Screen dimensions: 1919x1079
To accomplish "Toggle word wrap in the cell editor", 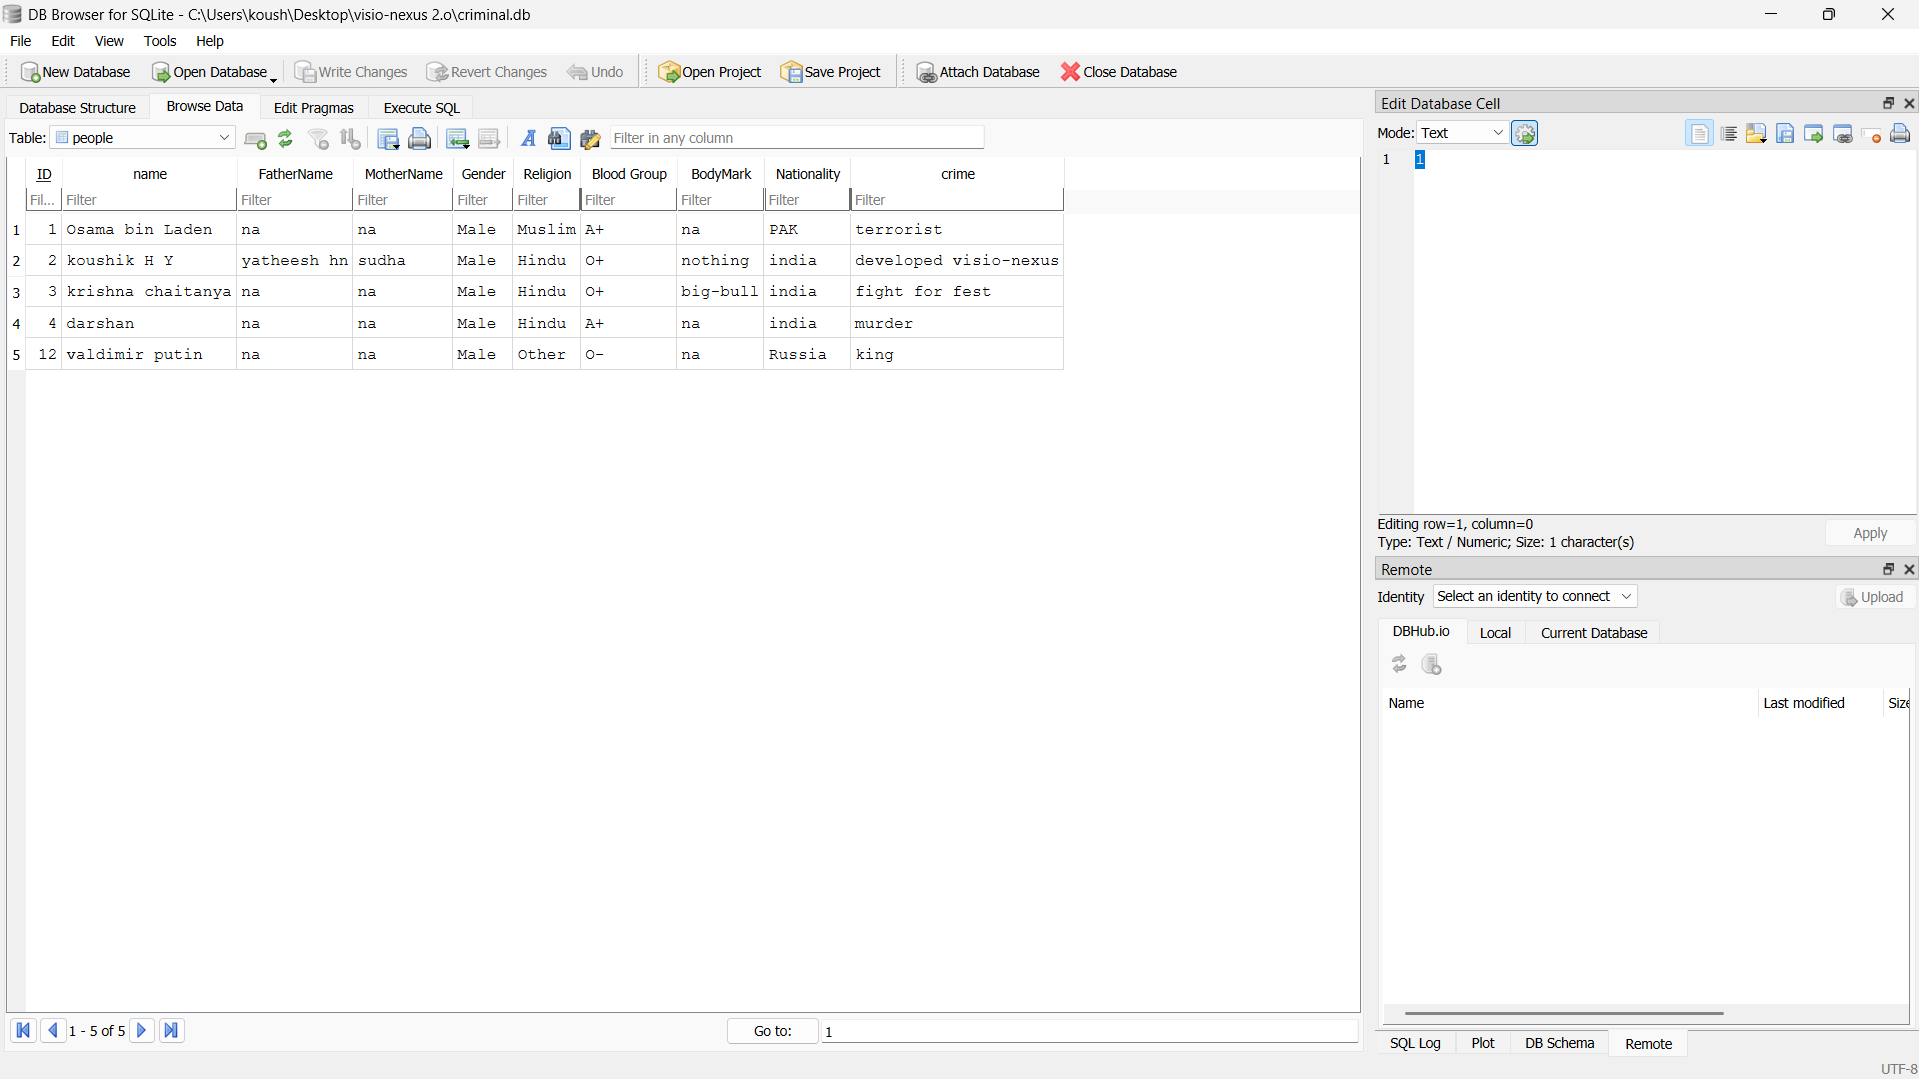I will point(1728,134).
